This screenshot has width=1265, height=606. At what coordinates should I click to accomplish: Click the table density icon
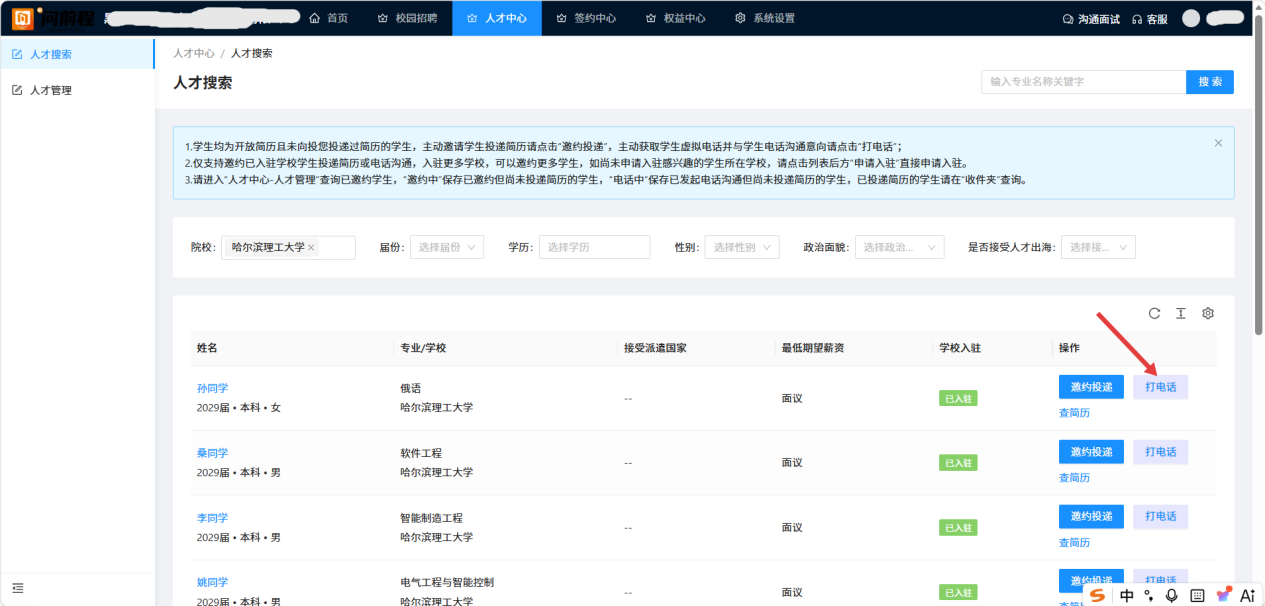[x=1181, y=313]
